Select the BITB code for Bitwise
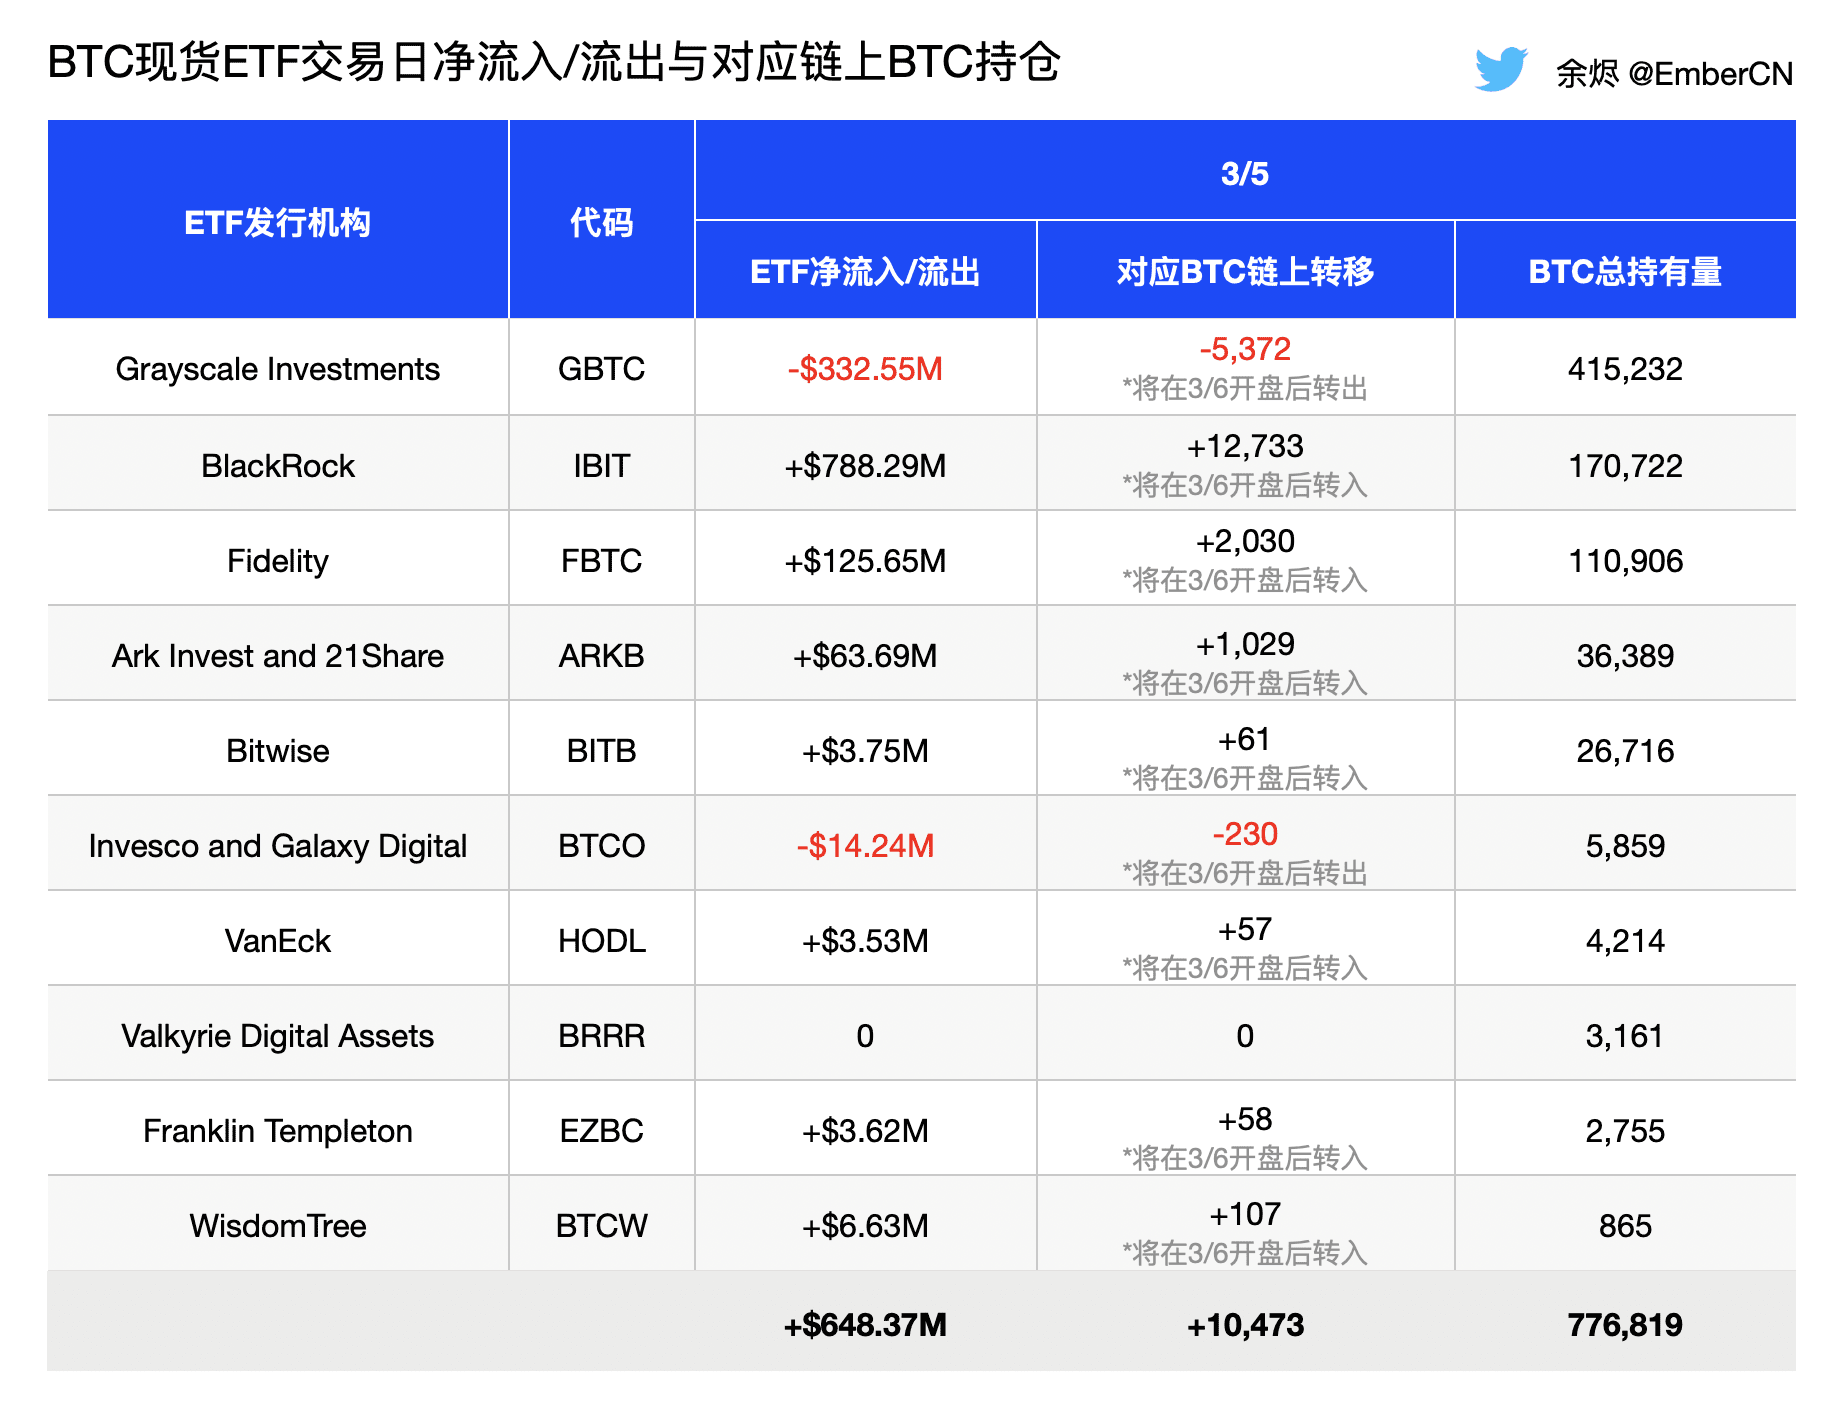Image resolution: width=1846 pixels, height=1418 pixels. point(601,750)
